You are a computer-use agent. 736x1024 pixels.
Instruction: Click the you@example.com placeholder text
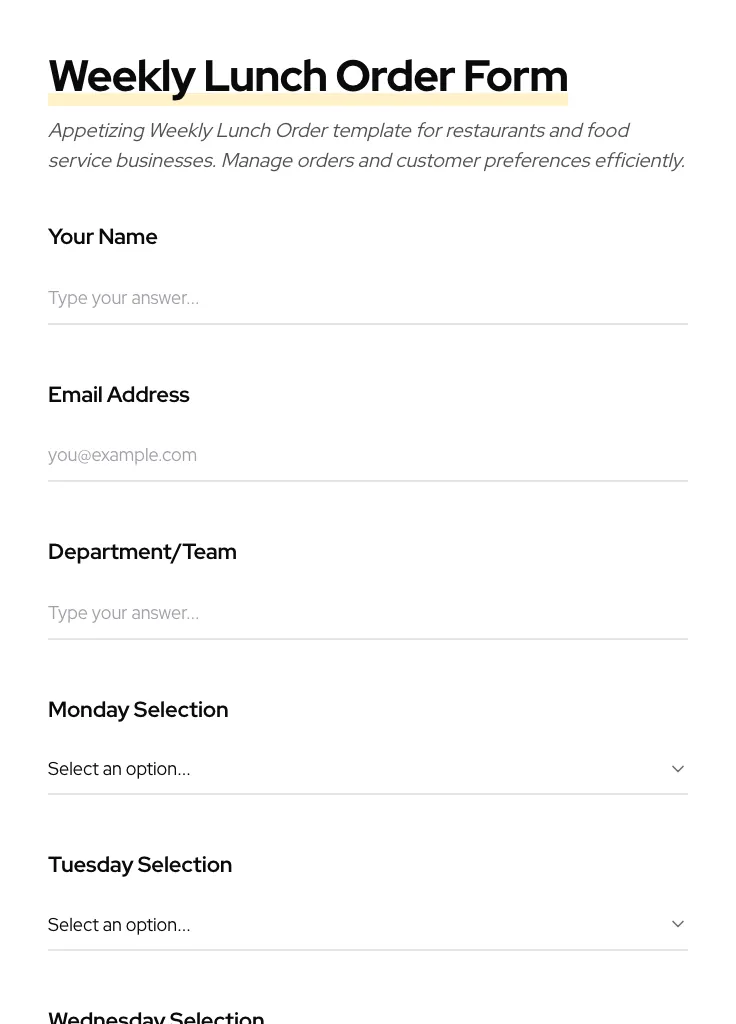tap(122, 455)
